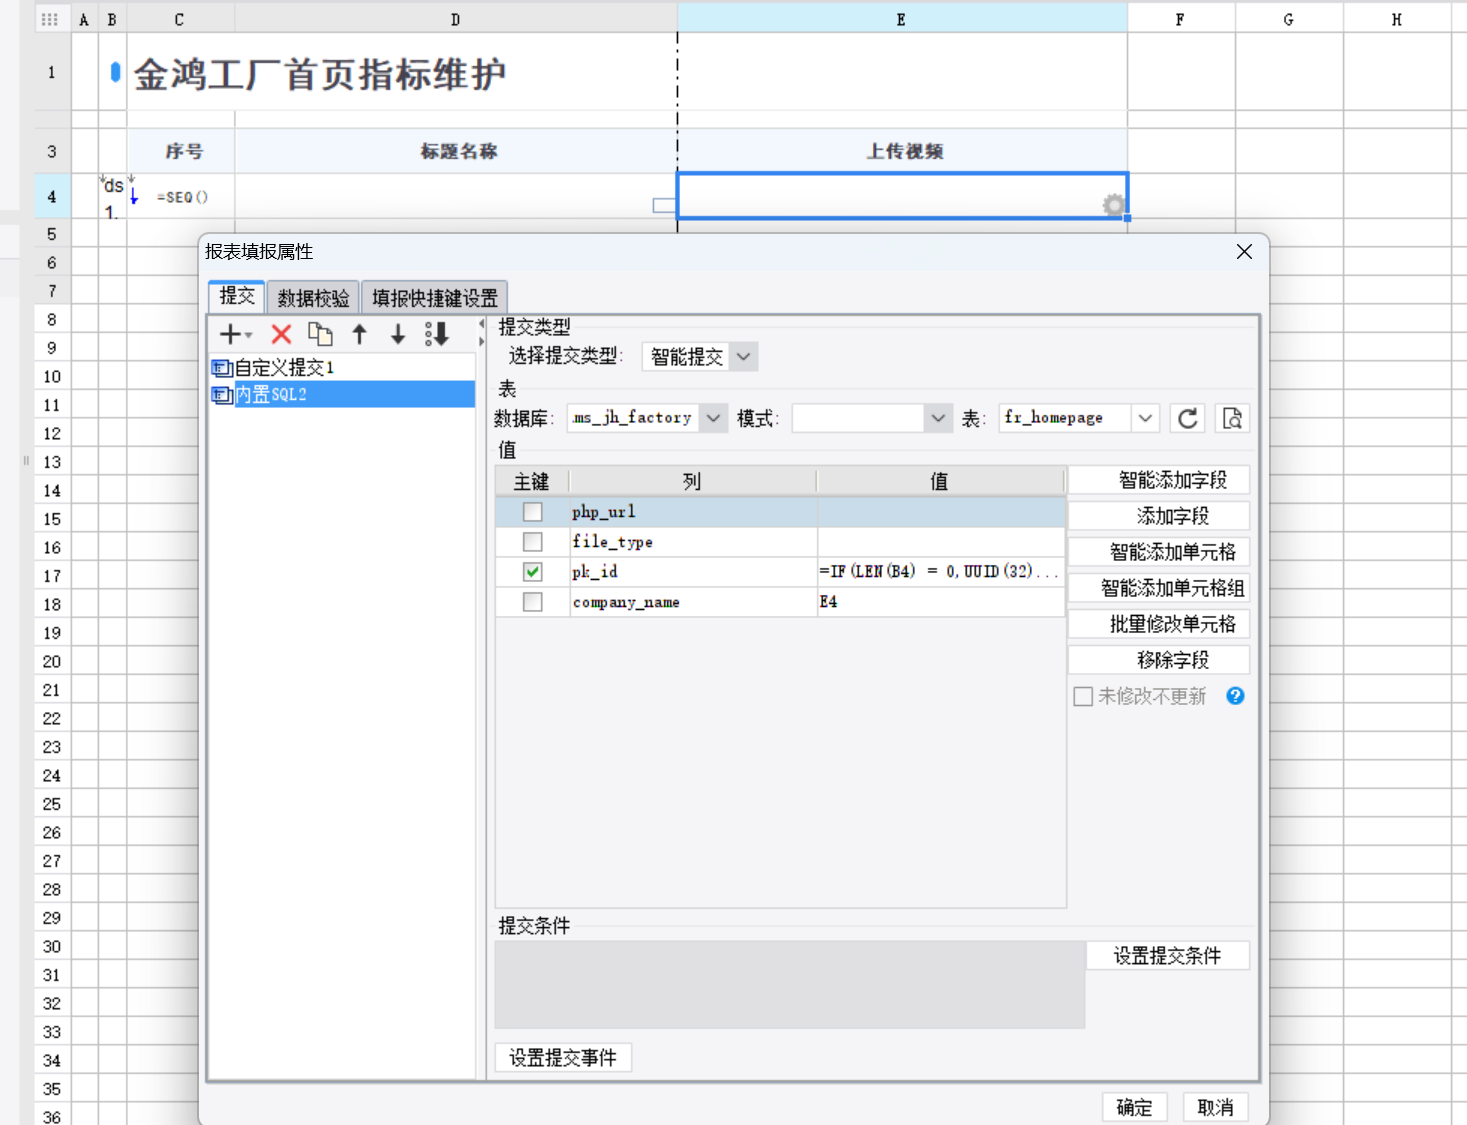
Task: Enable the 未修改不更新 checkbox
Action: coord(1083,696)
